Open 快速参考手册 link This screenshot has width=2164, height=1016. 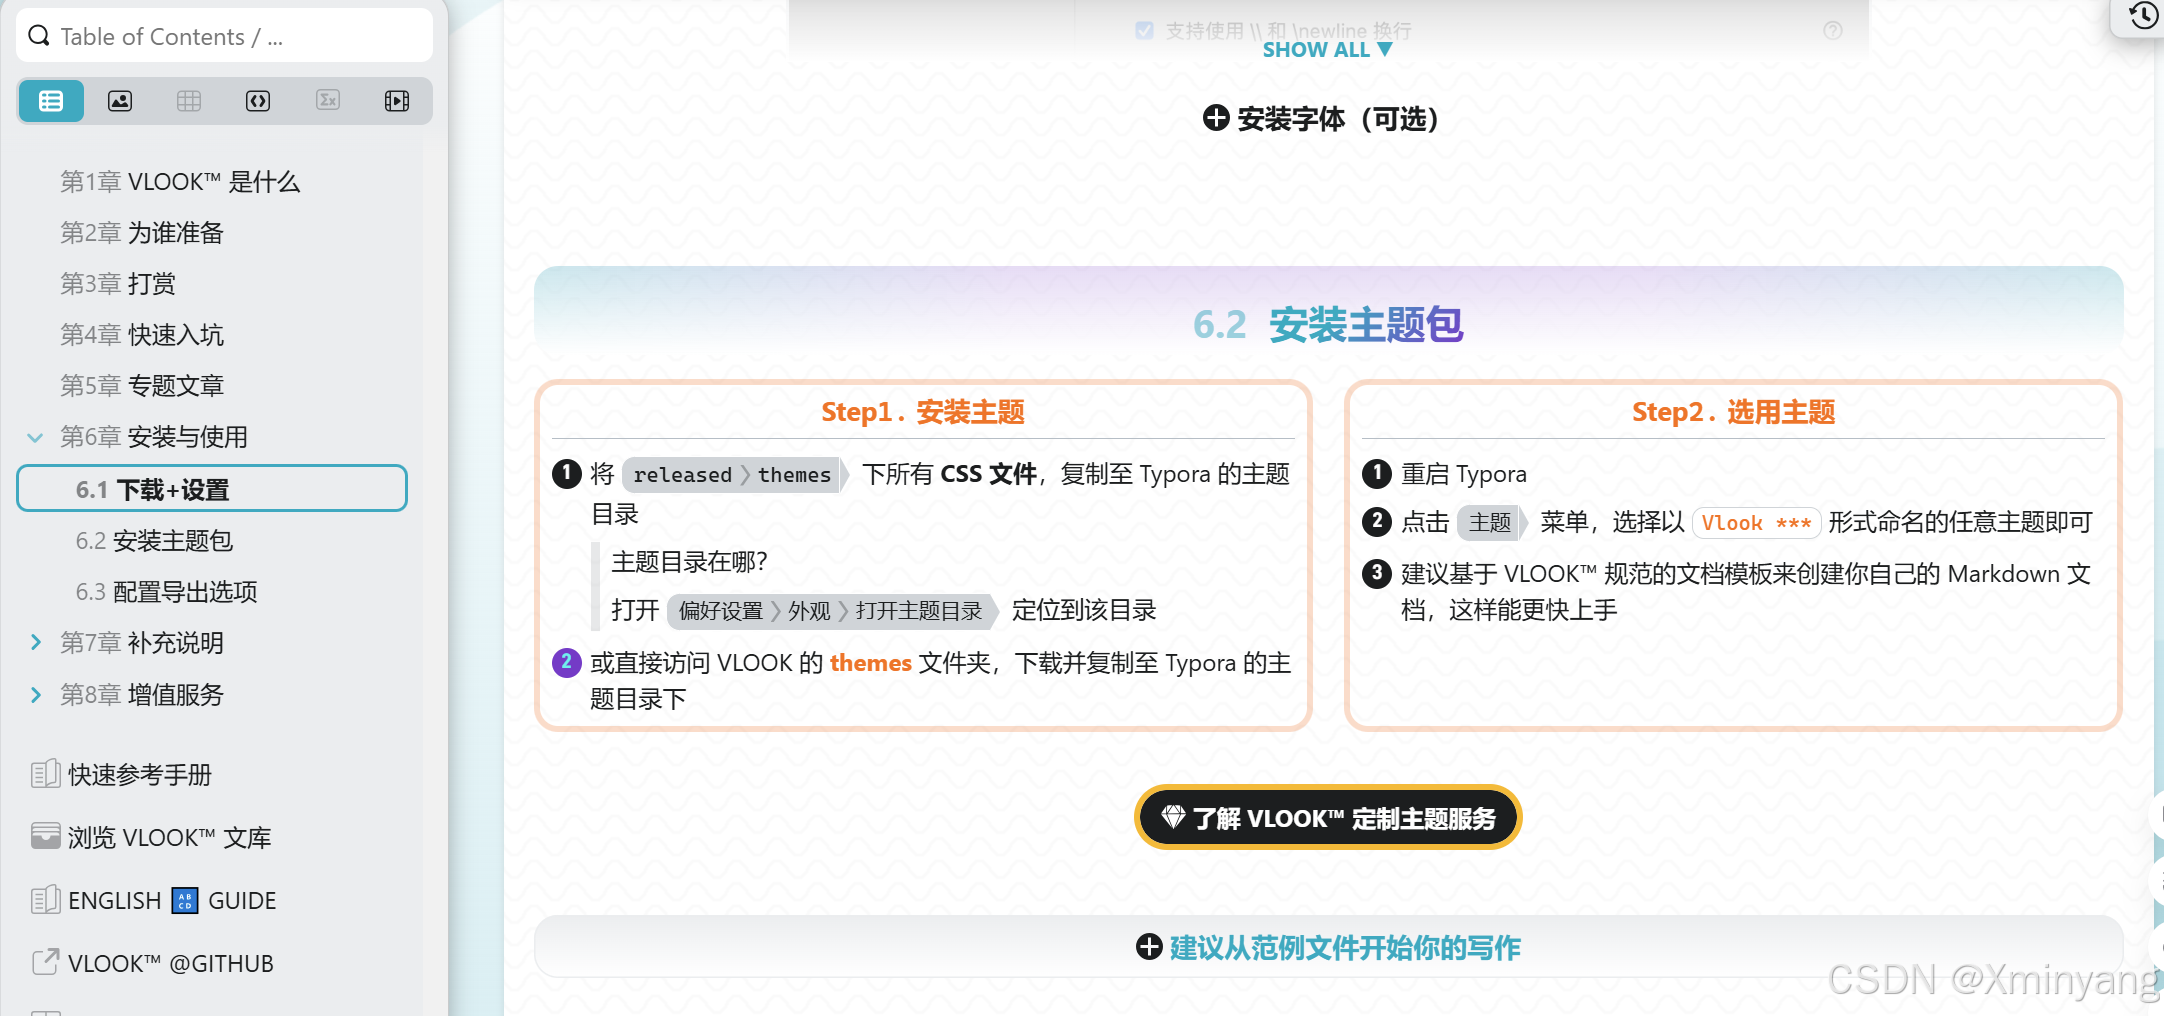pyautogui.click(x=140, y=775)
